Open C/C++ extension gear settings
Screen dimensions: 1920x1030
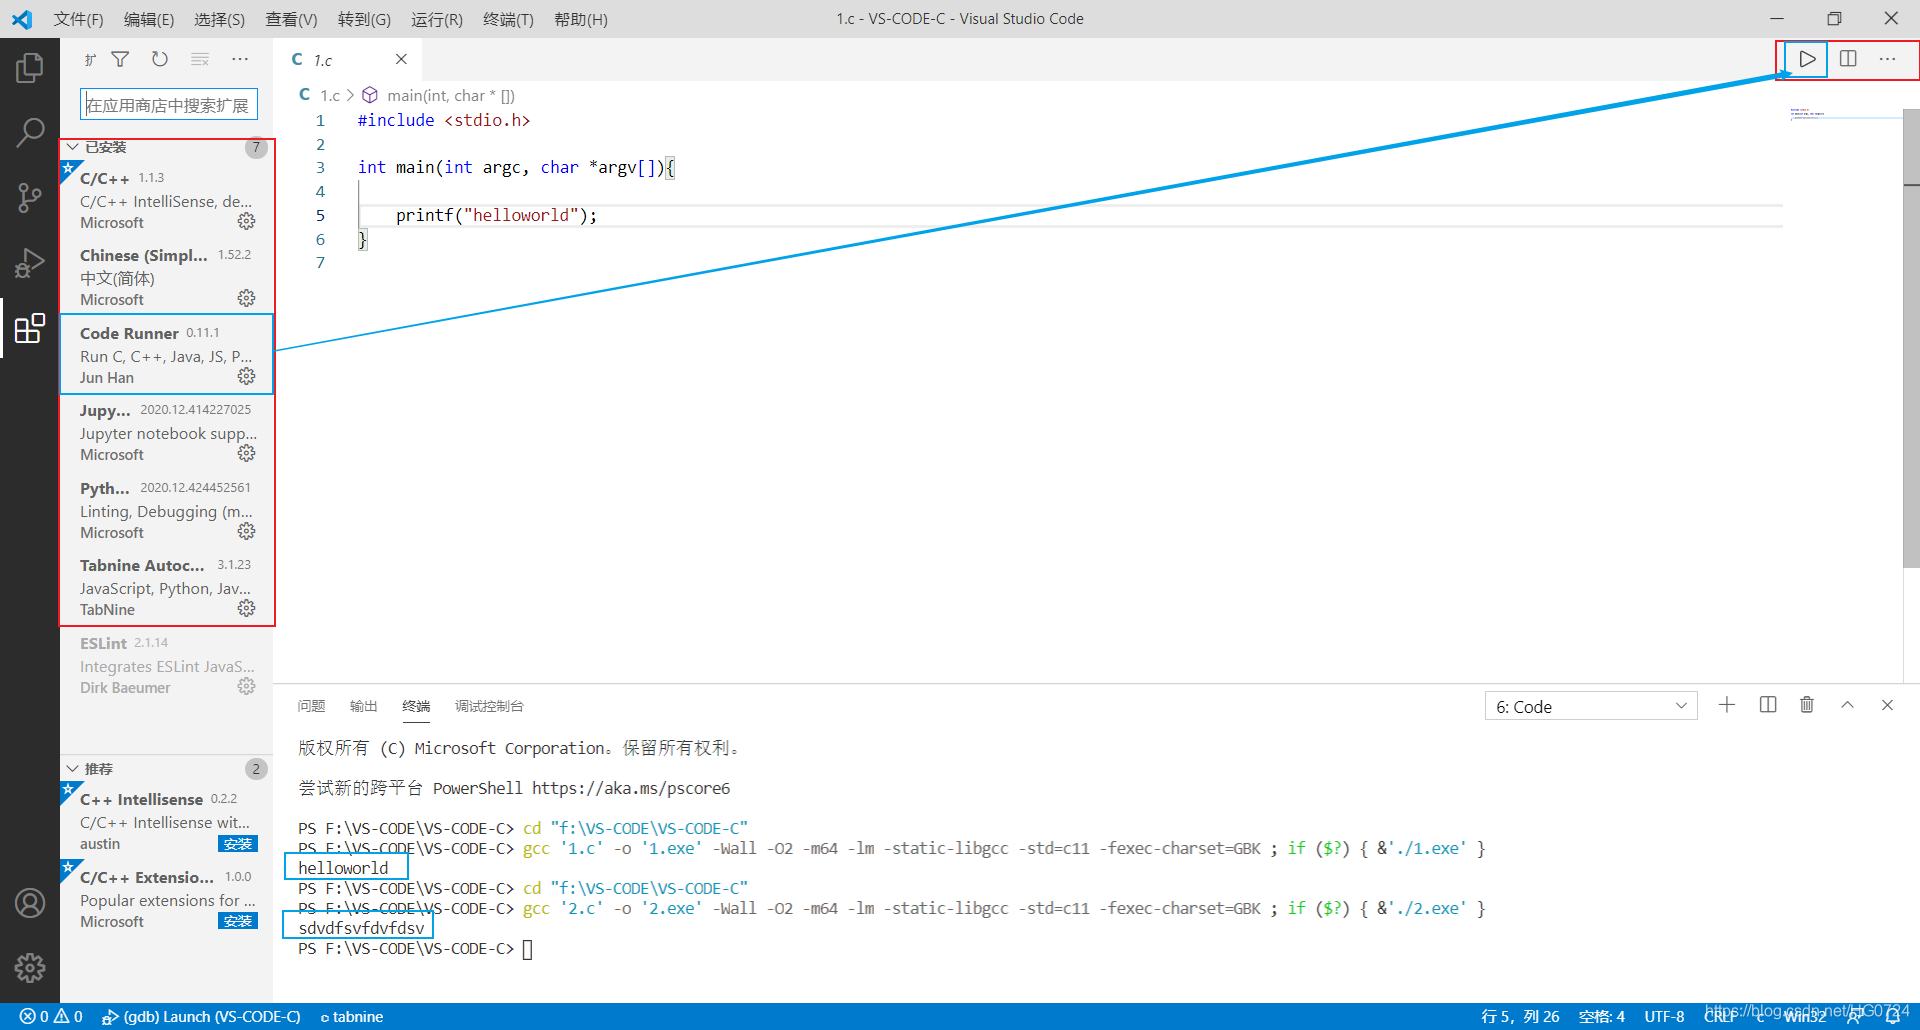tap(246, 221)
